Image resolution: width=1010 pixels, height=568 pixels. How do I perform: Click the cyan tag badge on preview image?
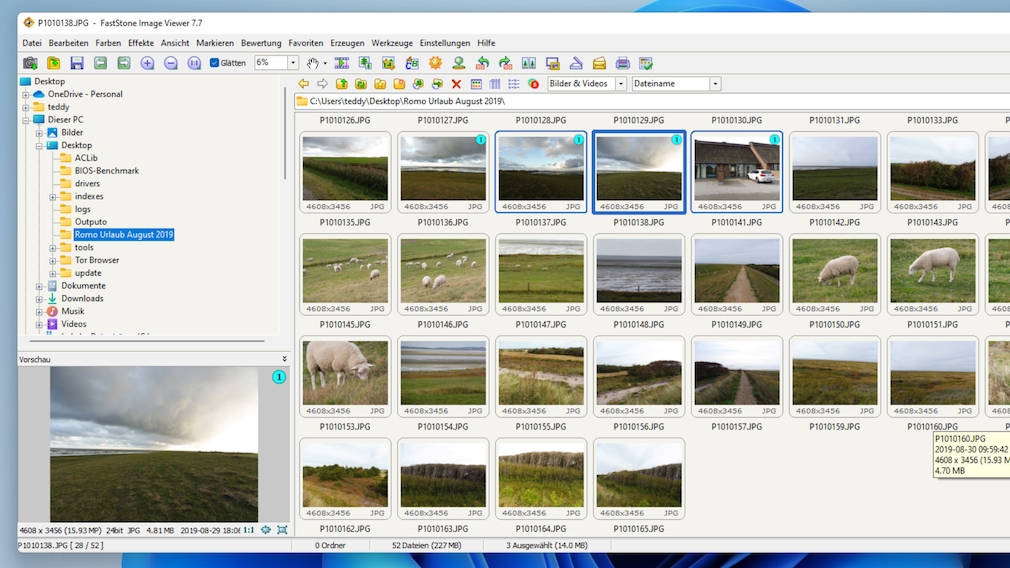279,377
